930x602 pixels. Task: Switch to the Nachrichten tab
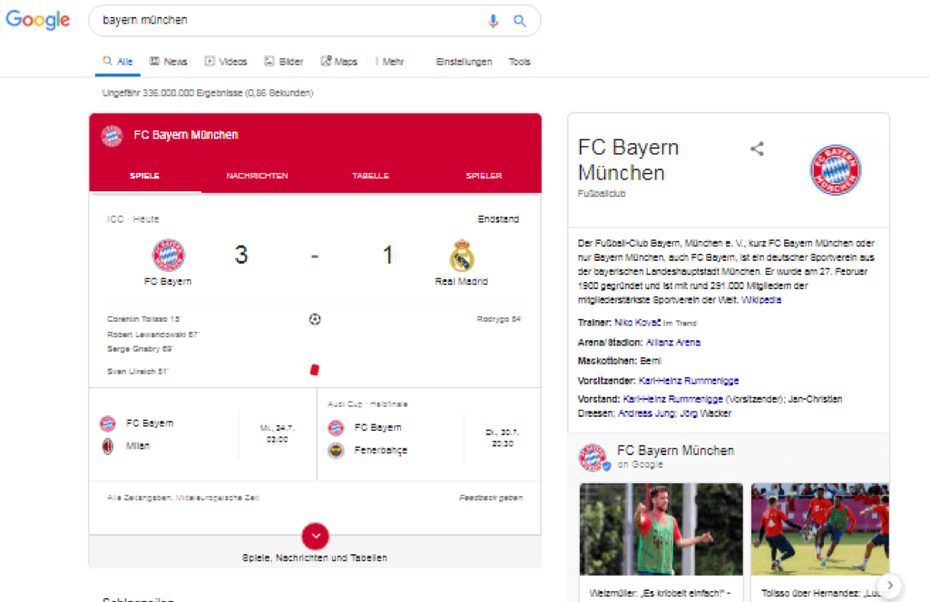[x=257, y=176]
